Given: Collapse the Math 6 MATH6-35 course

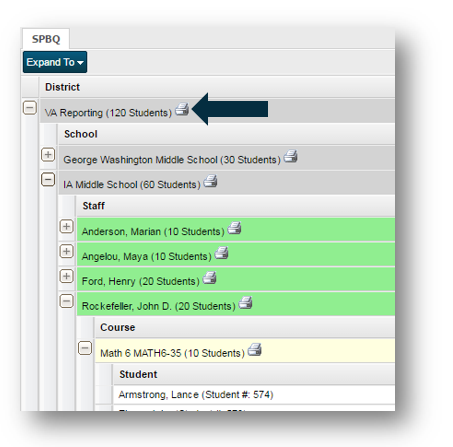Looking at the screenshot, I should pyautogui.click(x=85, y=348).
